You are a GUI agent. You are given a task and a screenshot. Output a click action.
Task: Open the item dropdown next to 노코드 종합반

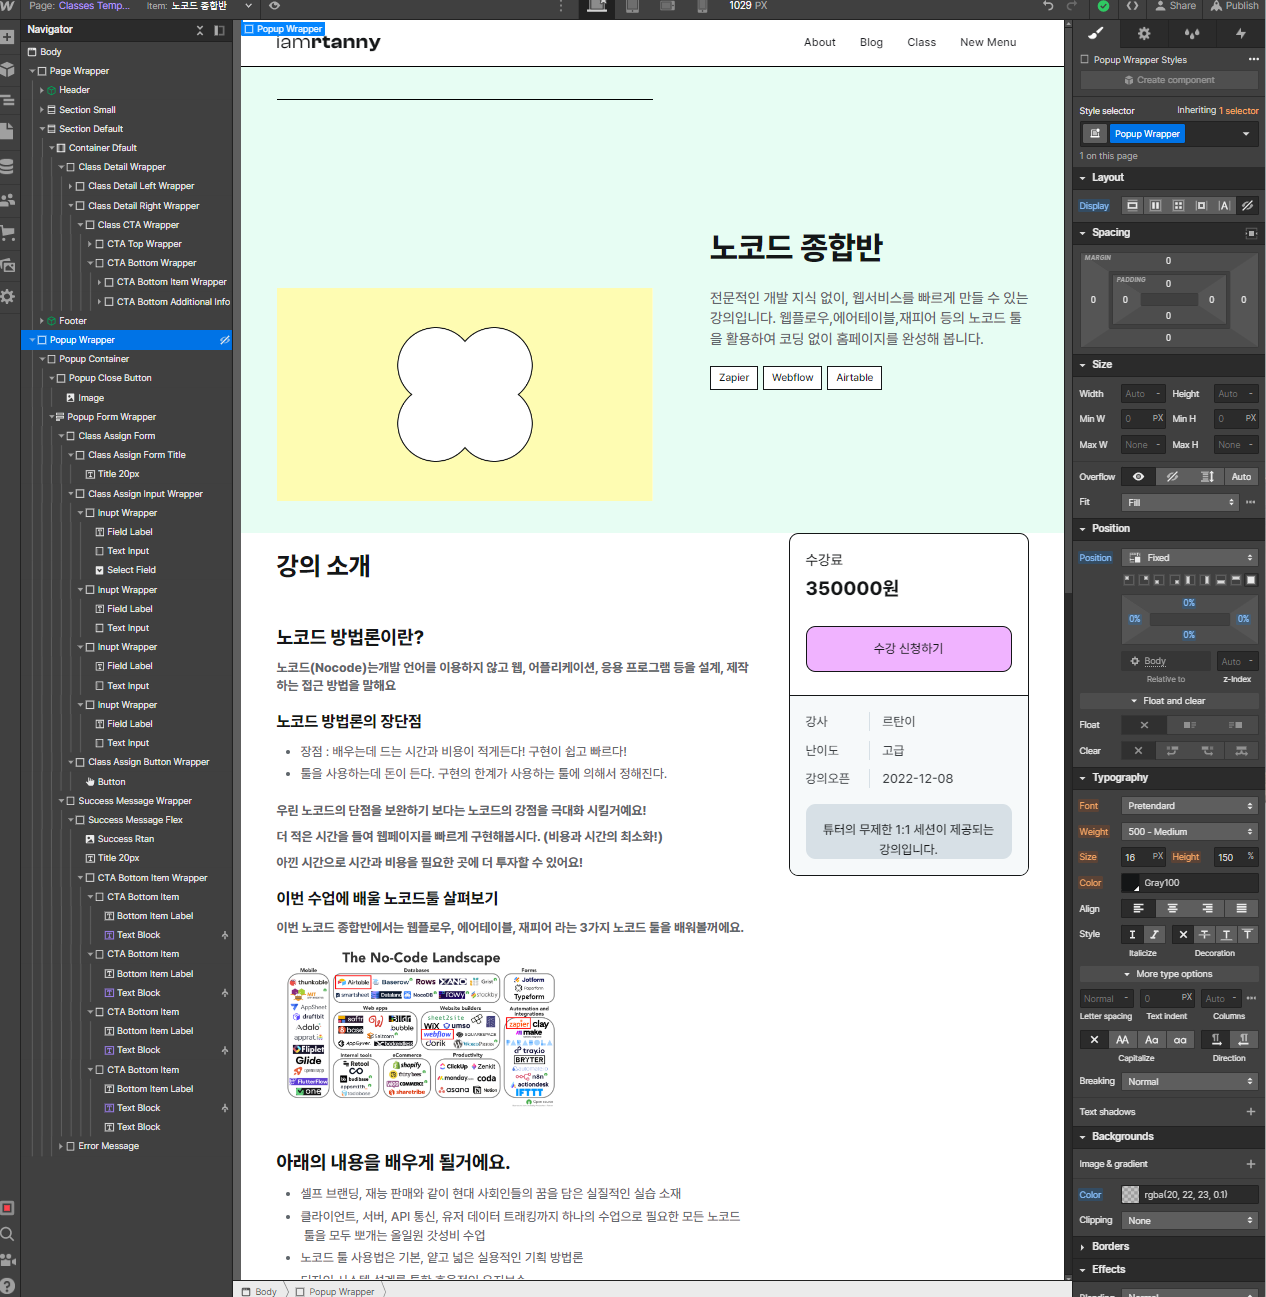(x=248, y=6)
